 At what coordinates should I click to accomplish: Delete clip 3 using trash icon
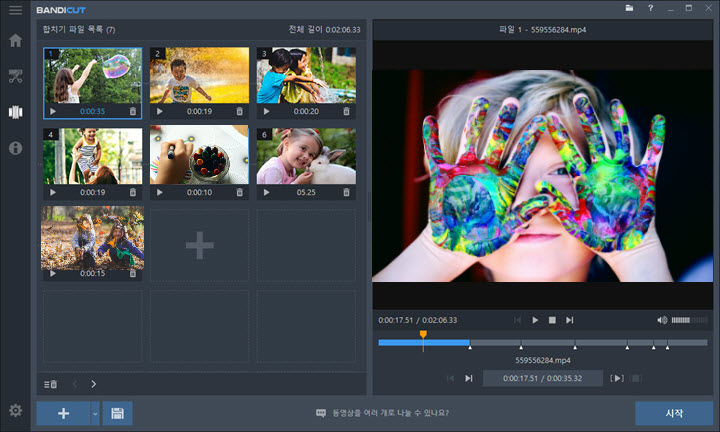(346, 112)
